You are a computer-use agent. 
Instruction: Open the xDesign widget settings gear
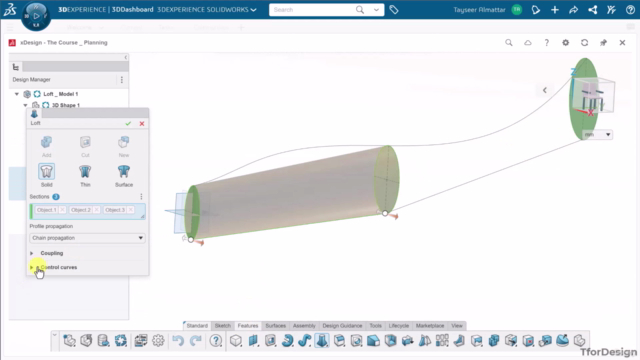pos(565,42)
